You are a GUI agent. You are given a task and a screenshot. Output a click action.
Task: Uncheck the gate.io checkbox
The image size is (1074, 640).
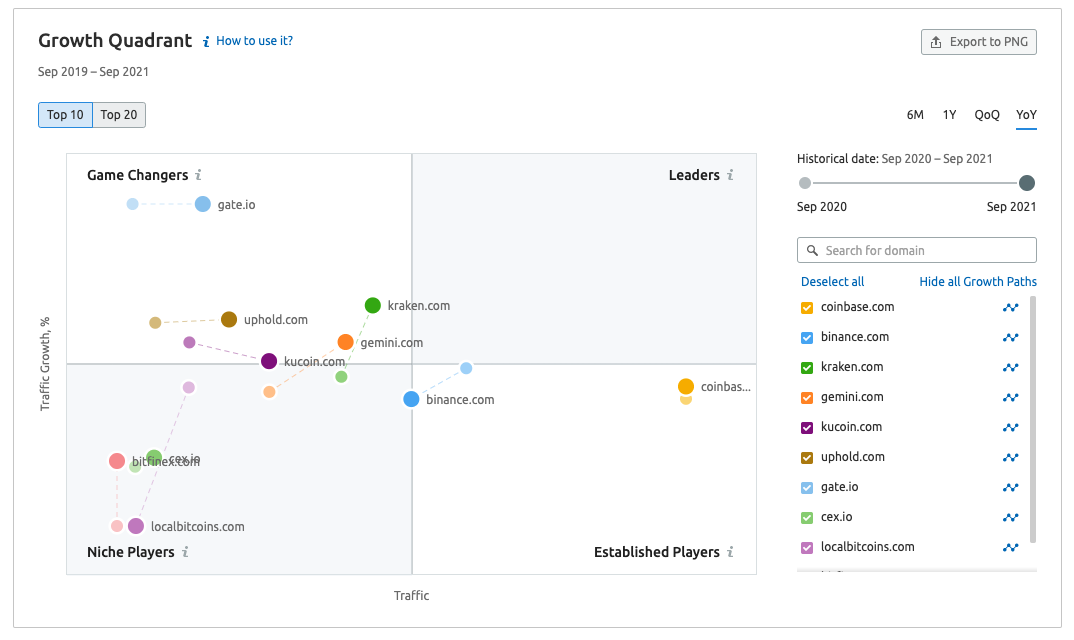pos(807,488)
